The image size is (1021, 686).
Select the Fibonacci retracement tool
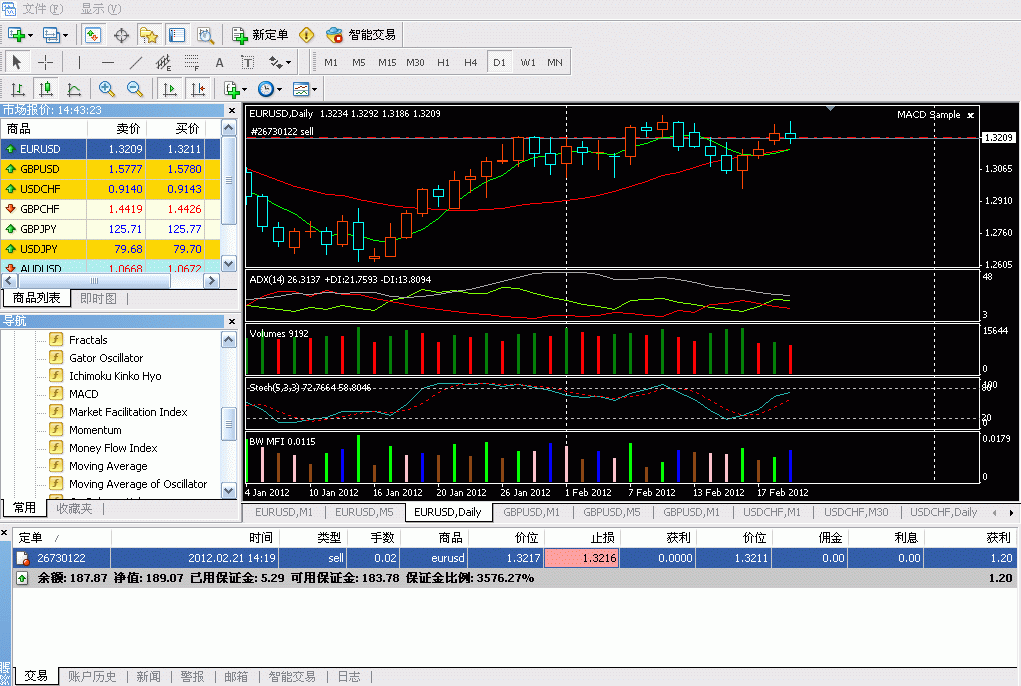pos(192,62)
